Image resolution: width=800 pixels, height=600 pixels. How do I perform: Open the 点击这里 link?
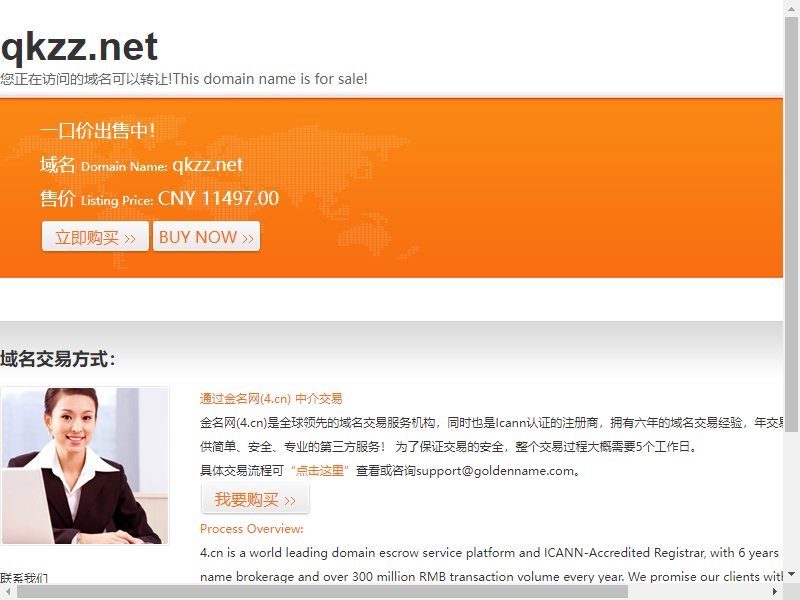coord(320,470)
